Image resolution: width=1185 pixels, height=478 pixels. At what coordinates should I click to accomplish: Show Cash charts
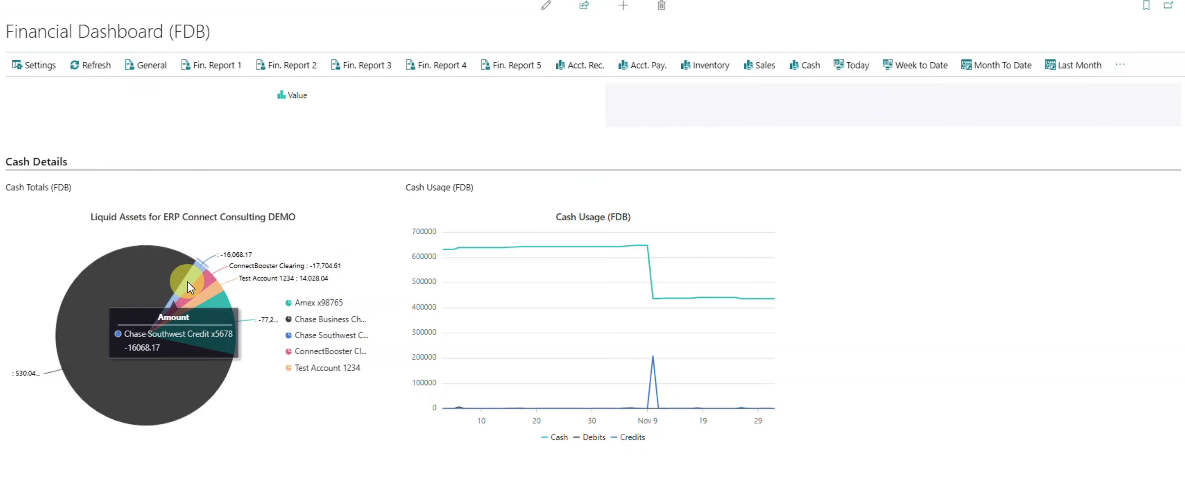coord(805,65)
